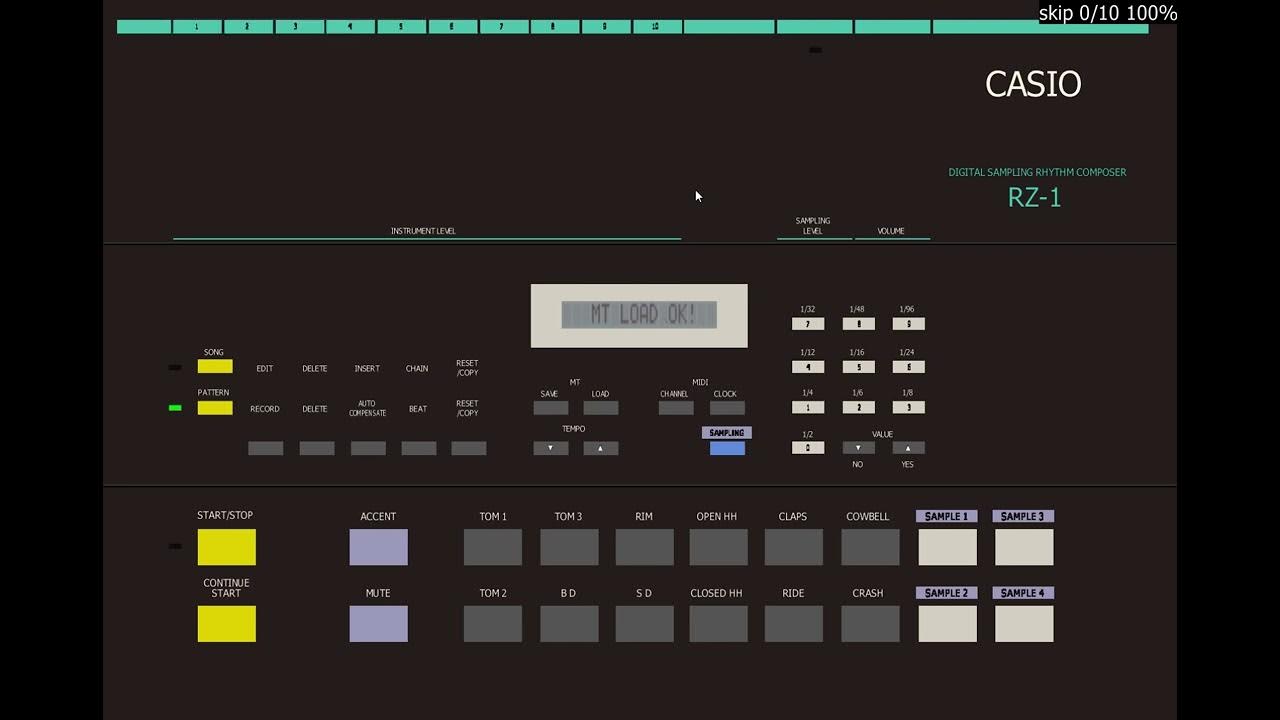Grab the SAMPLING LEVEL slider cap
The width and height of the screenshot is (1280, 720).
(x=815, y=27)
